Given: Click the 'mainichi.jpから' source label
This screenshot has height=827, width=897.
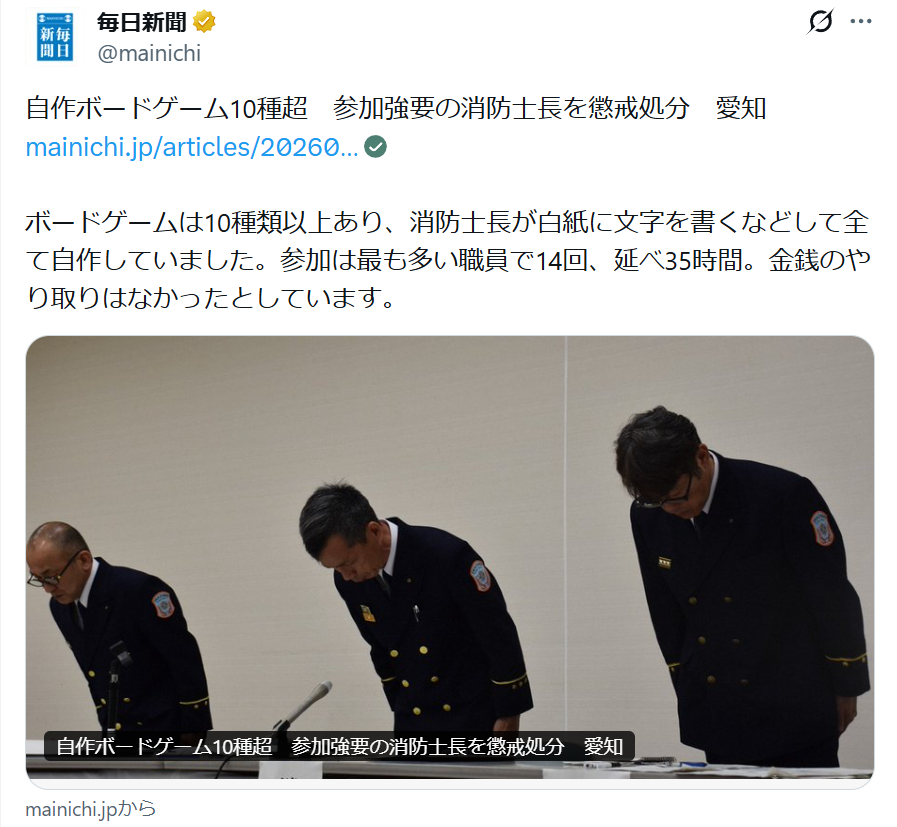Looking at the screenshot, I should 90,809.
